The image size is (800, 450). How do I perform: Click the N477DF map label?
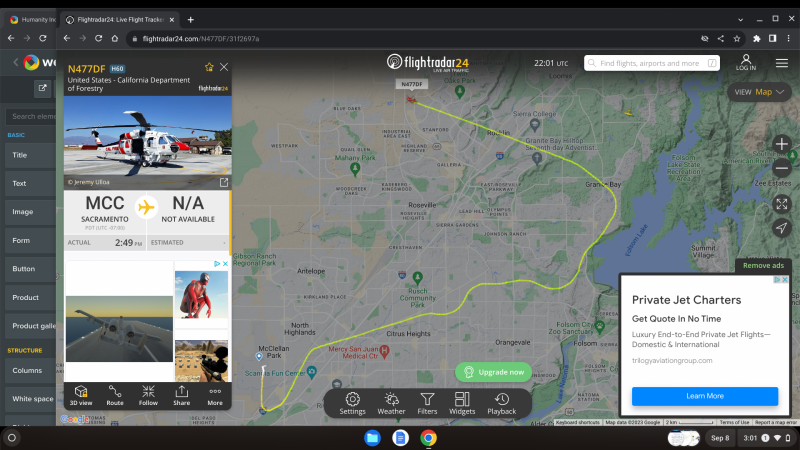(412, 84)
